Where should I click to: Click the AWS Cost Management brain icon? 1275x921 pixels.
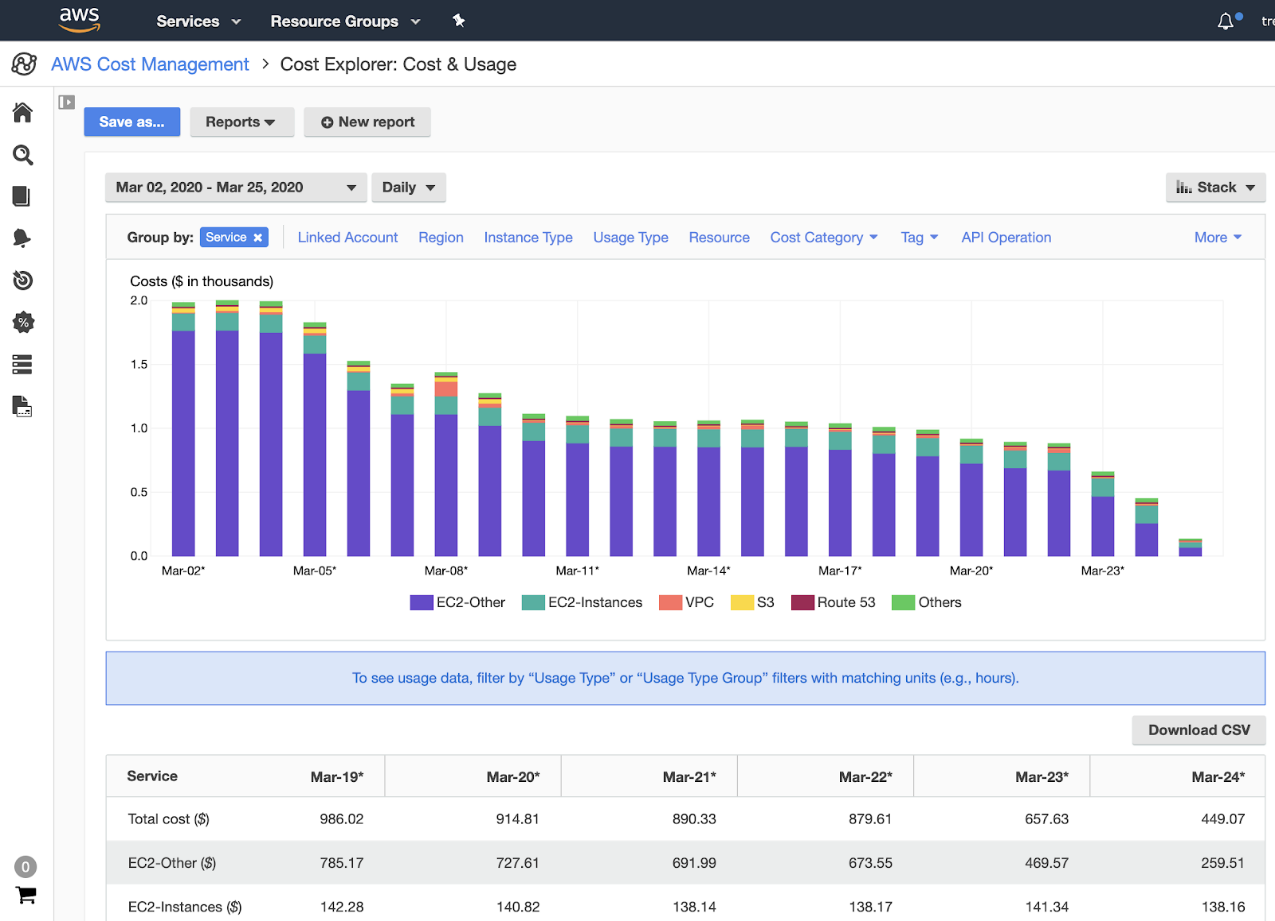24,64
